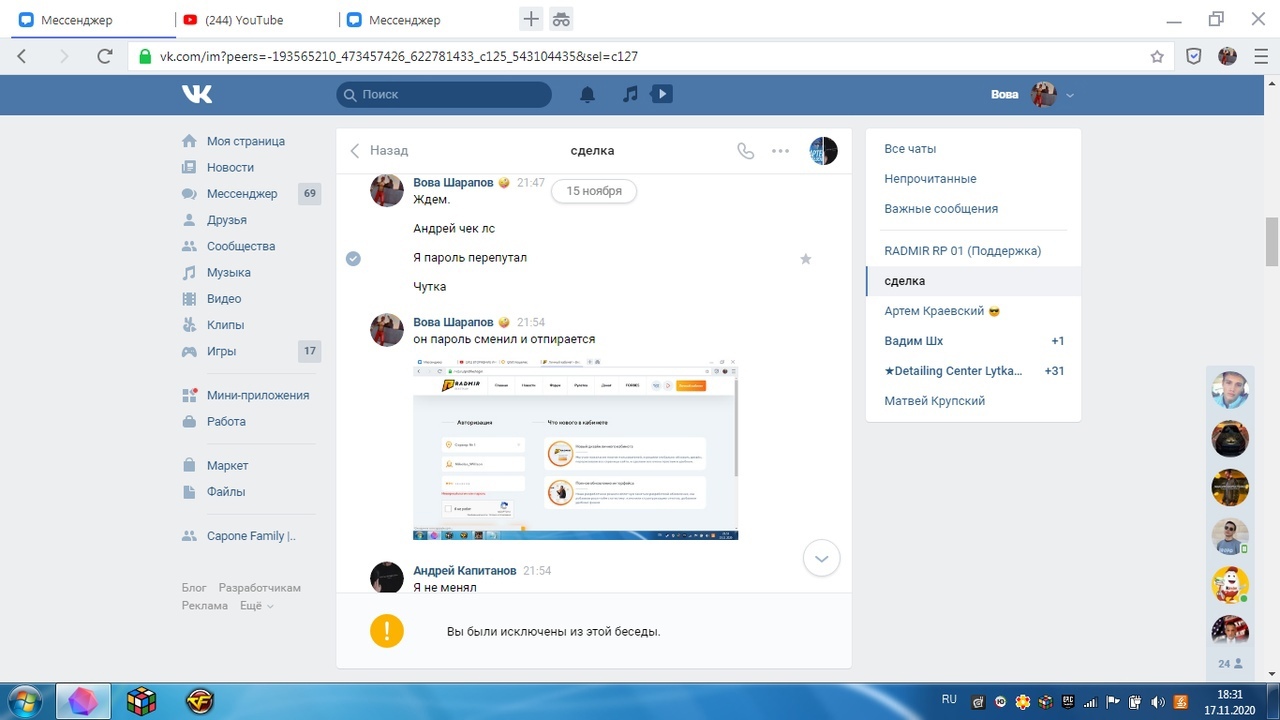Open the 'Вадим Шх' conversation
1280x720 pixels.
point(914,341)
